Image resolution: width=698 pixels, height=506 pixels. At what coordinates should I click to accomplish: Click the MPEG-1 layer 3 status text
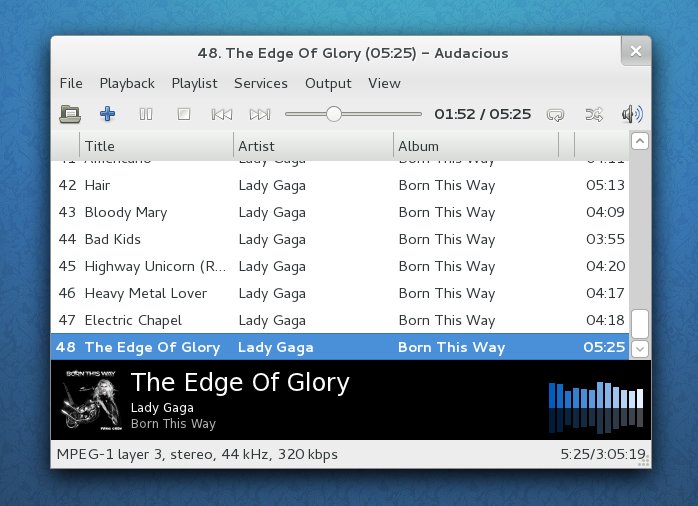197,454
